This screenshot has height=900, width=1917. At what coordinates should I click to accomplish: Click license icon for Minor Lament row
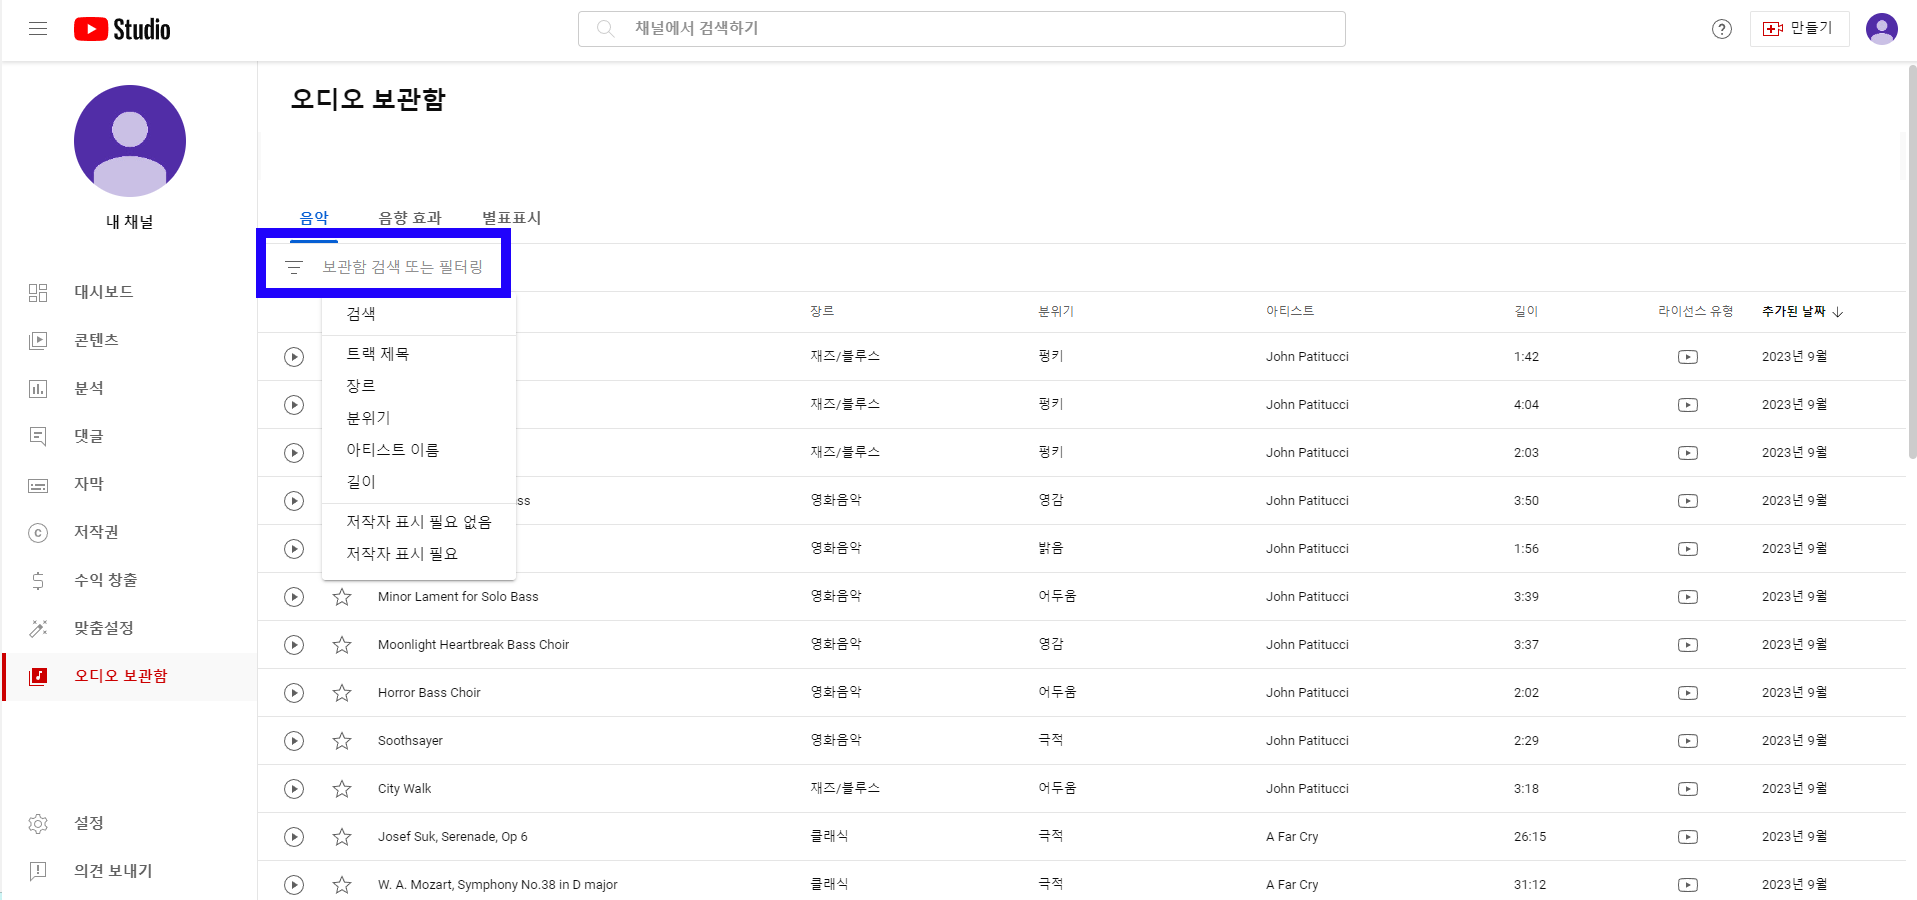(x=1688, y=597)
